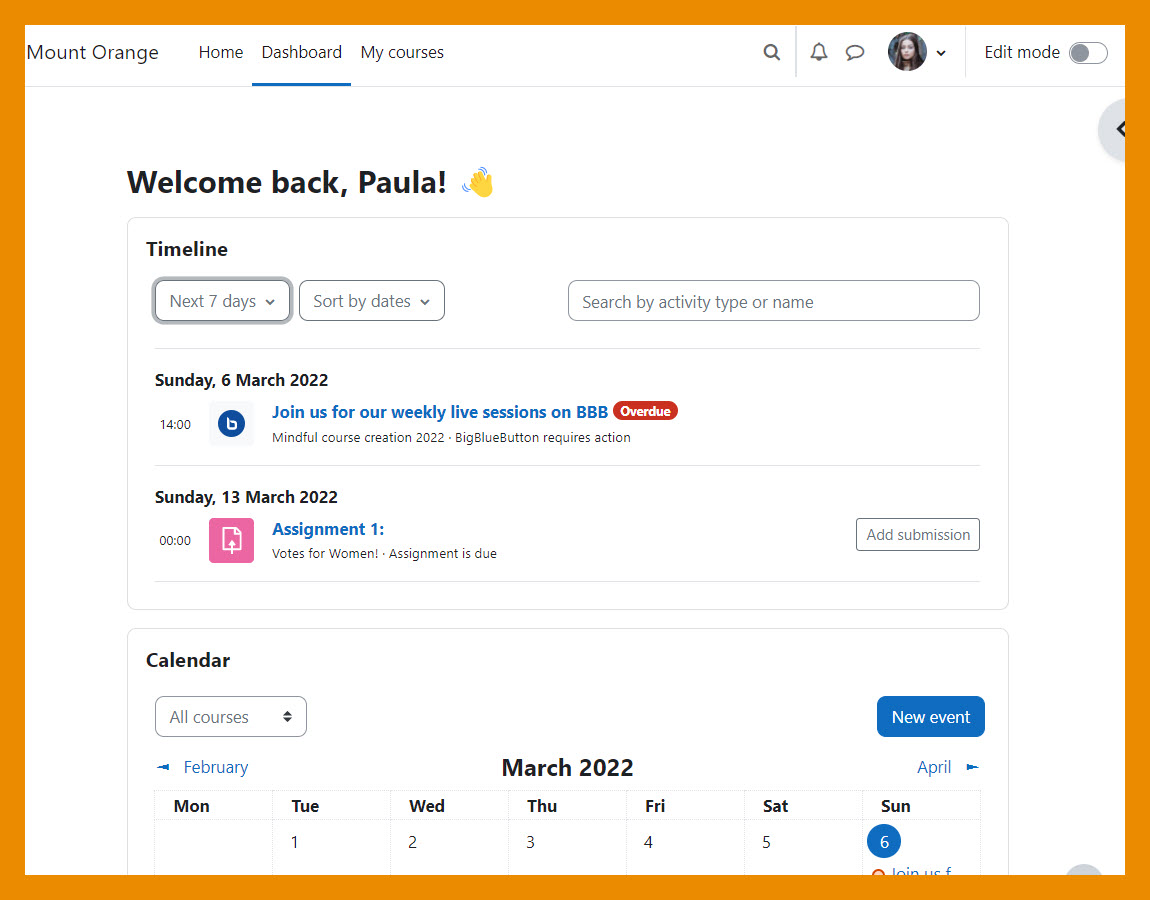The image size is (1150, 900).
Task: Open the notifications bell
Action: [x=818, y=52]
